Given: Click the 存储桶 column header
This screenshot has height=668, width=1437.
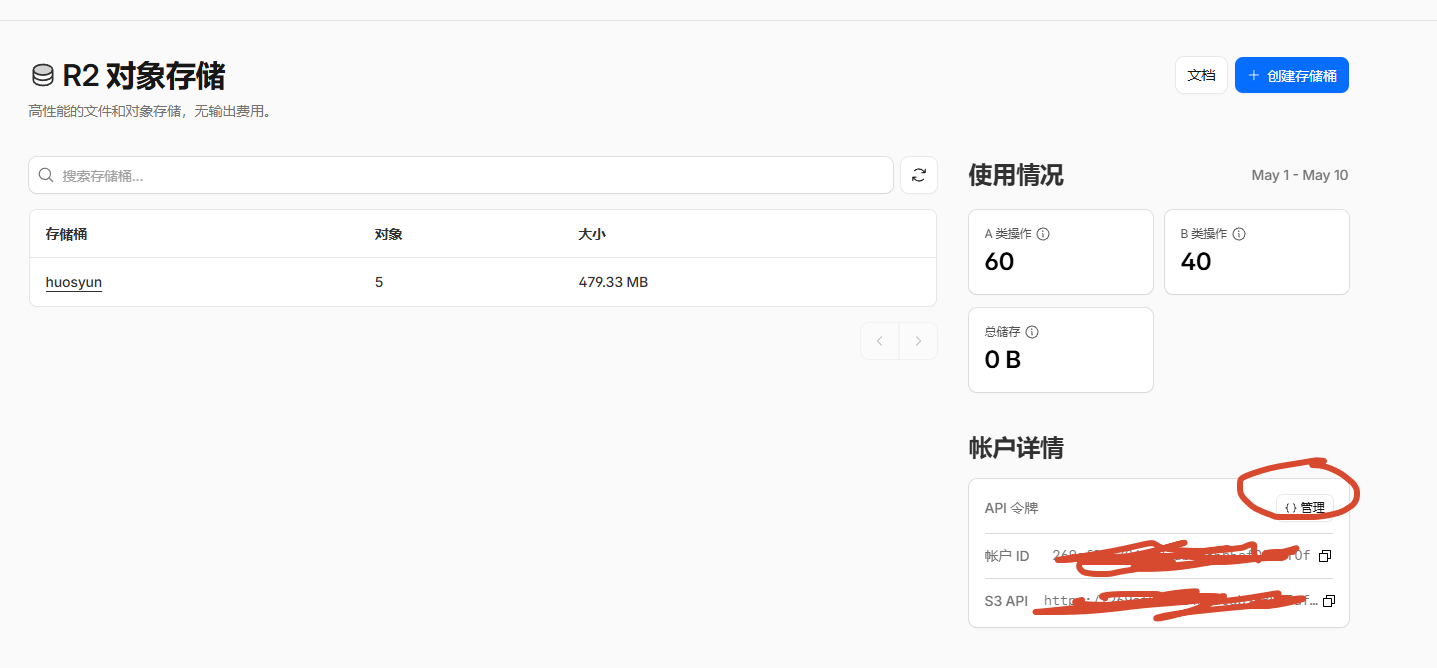Looking at the screenshot, I should click(x=66, y=234).
